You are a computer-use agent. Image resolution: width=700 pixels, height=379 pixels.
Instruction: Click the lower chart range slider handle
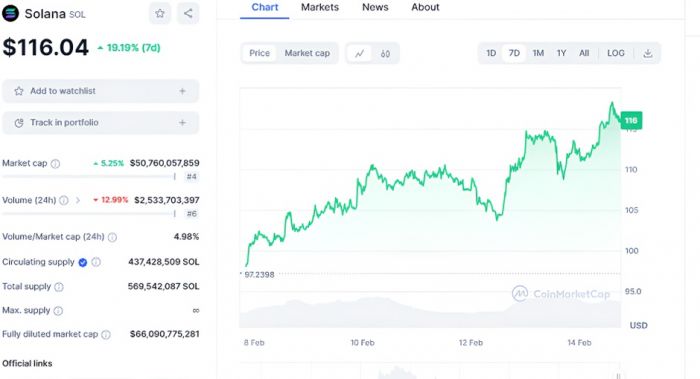[618, 375]
